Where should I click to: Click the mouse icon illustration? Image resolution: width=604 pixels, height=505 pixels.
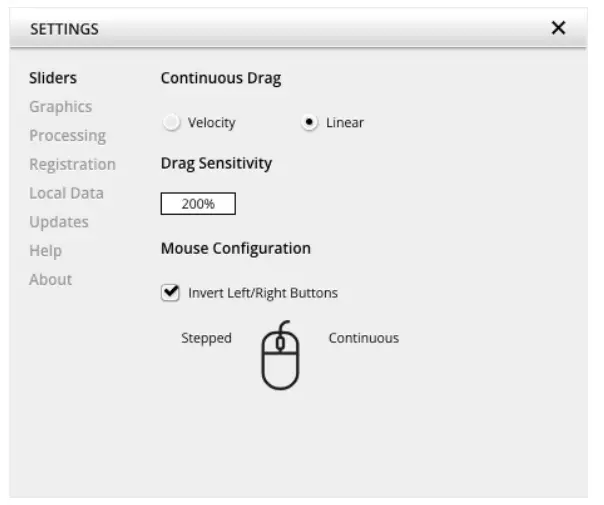(x=280, y=356)
